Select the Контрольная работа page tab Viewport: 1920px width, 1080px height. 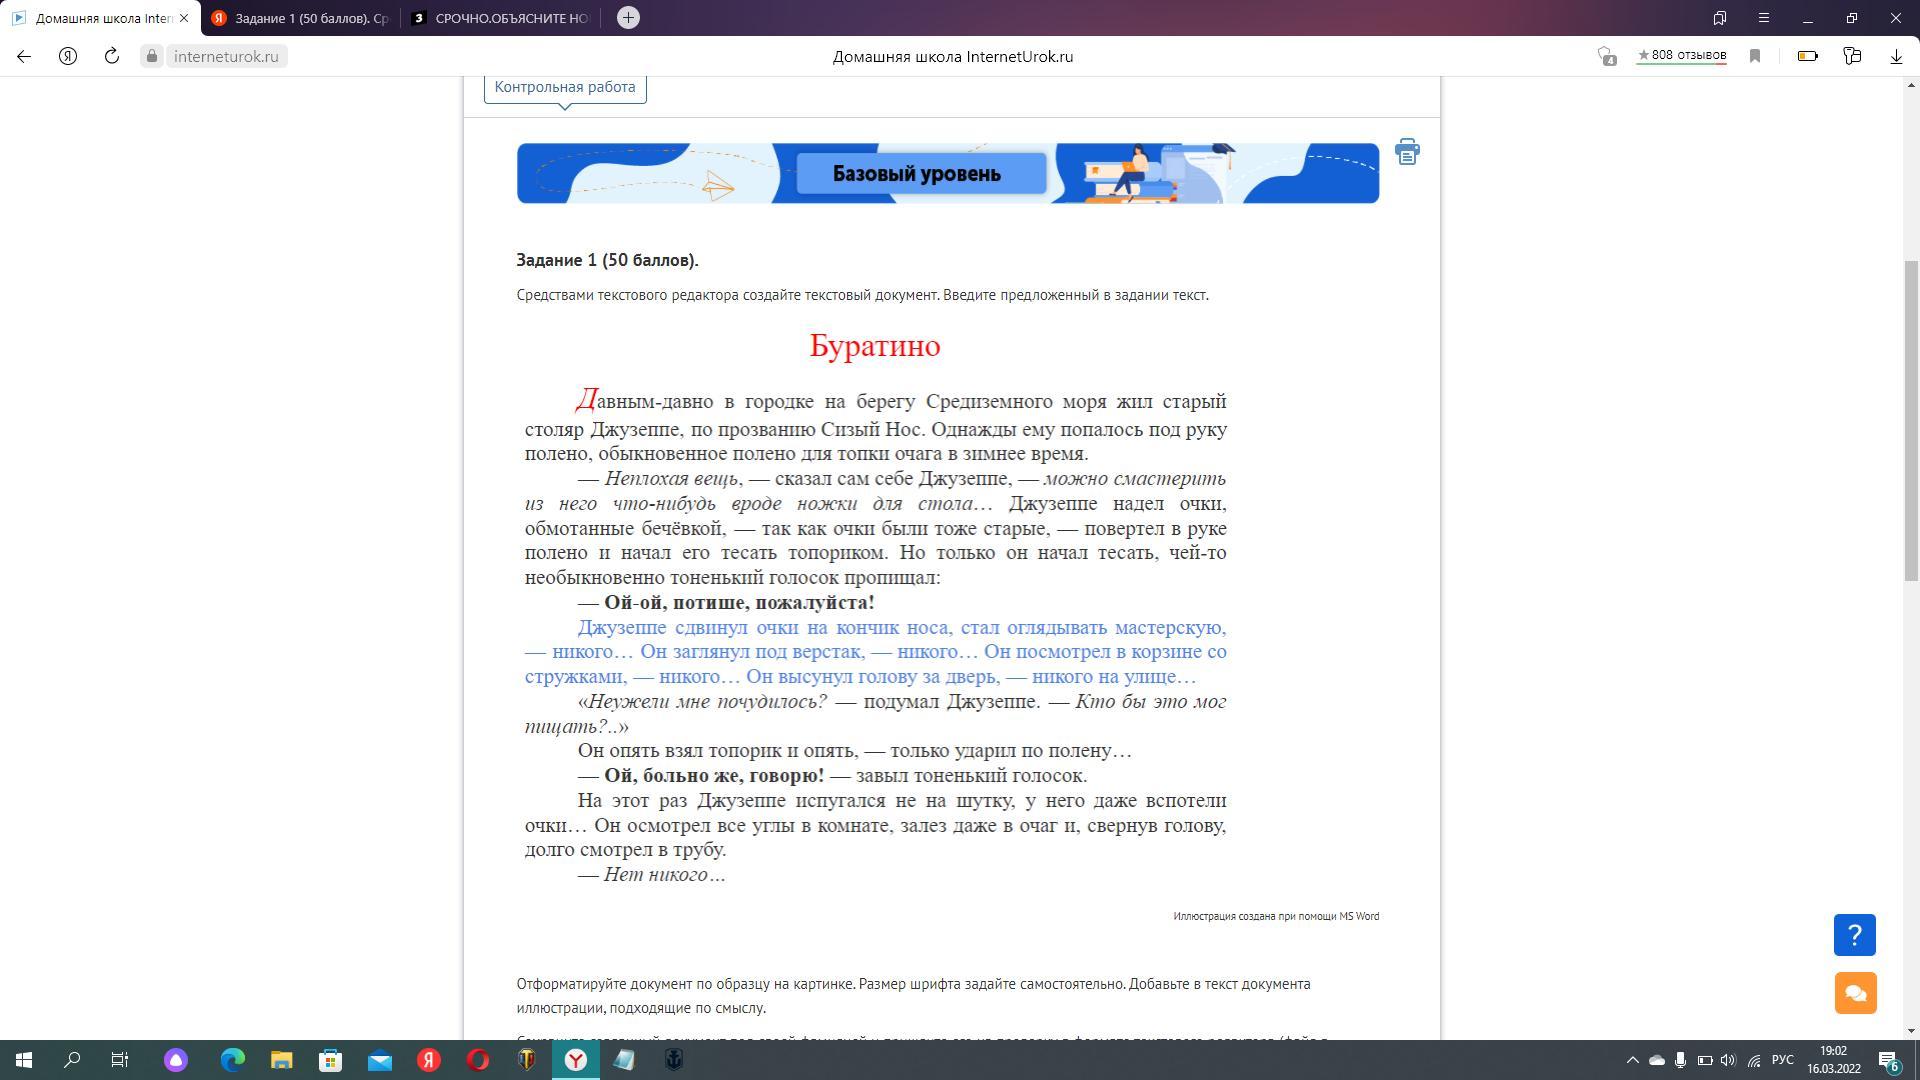point(565,87)
